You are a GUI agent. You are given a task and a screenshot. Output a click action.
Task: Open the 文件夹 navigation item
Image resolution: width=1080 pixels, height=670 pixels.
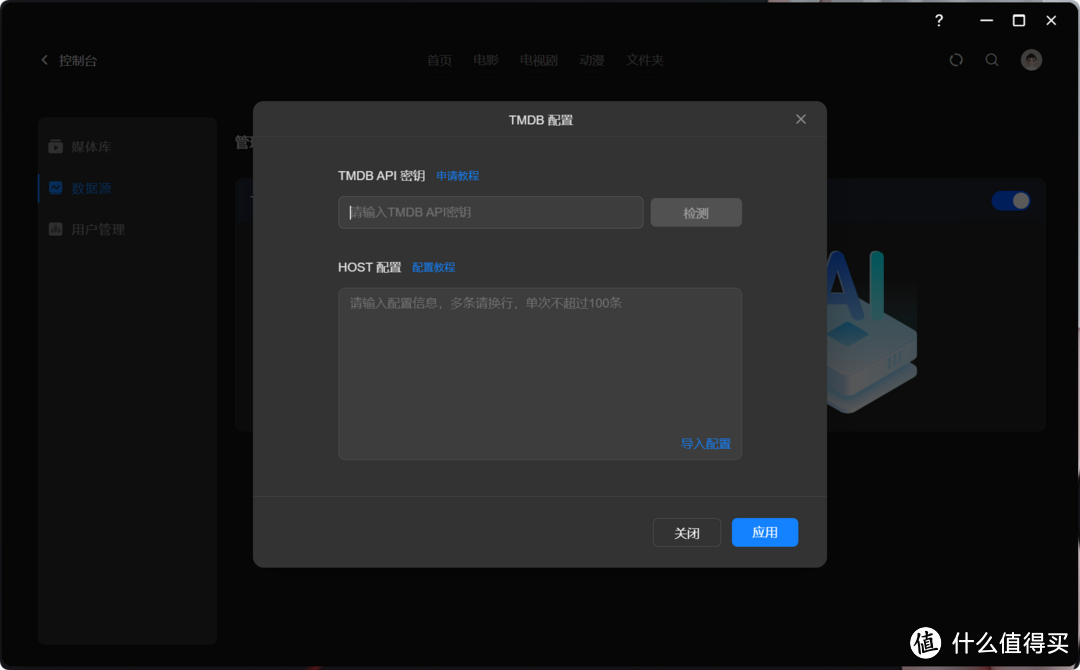pyautogui.click(x=645, y=60)
